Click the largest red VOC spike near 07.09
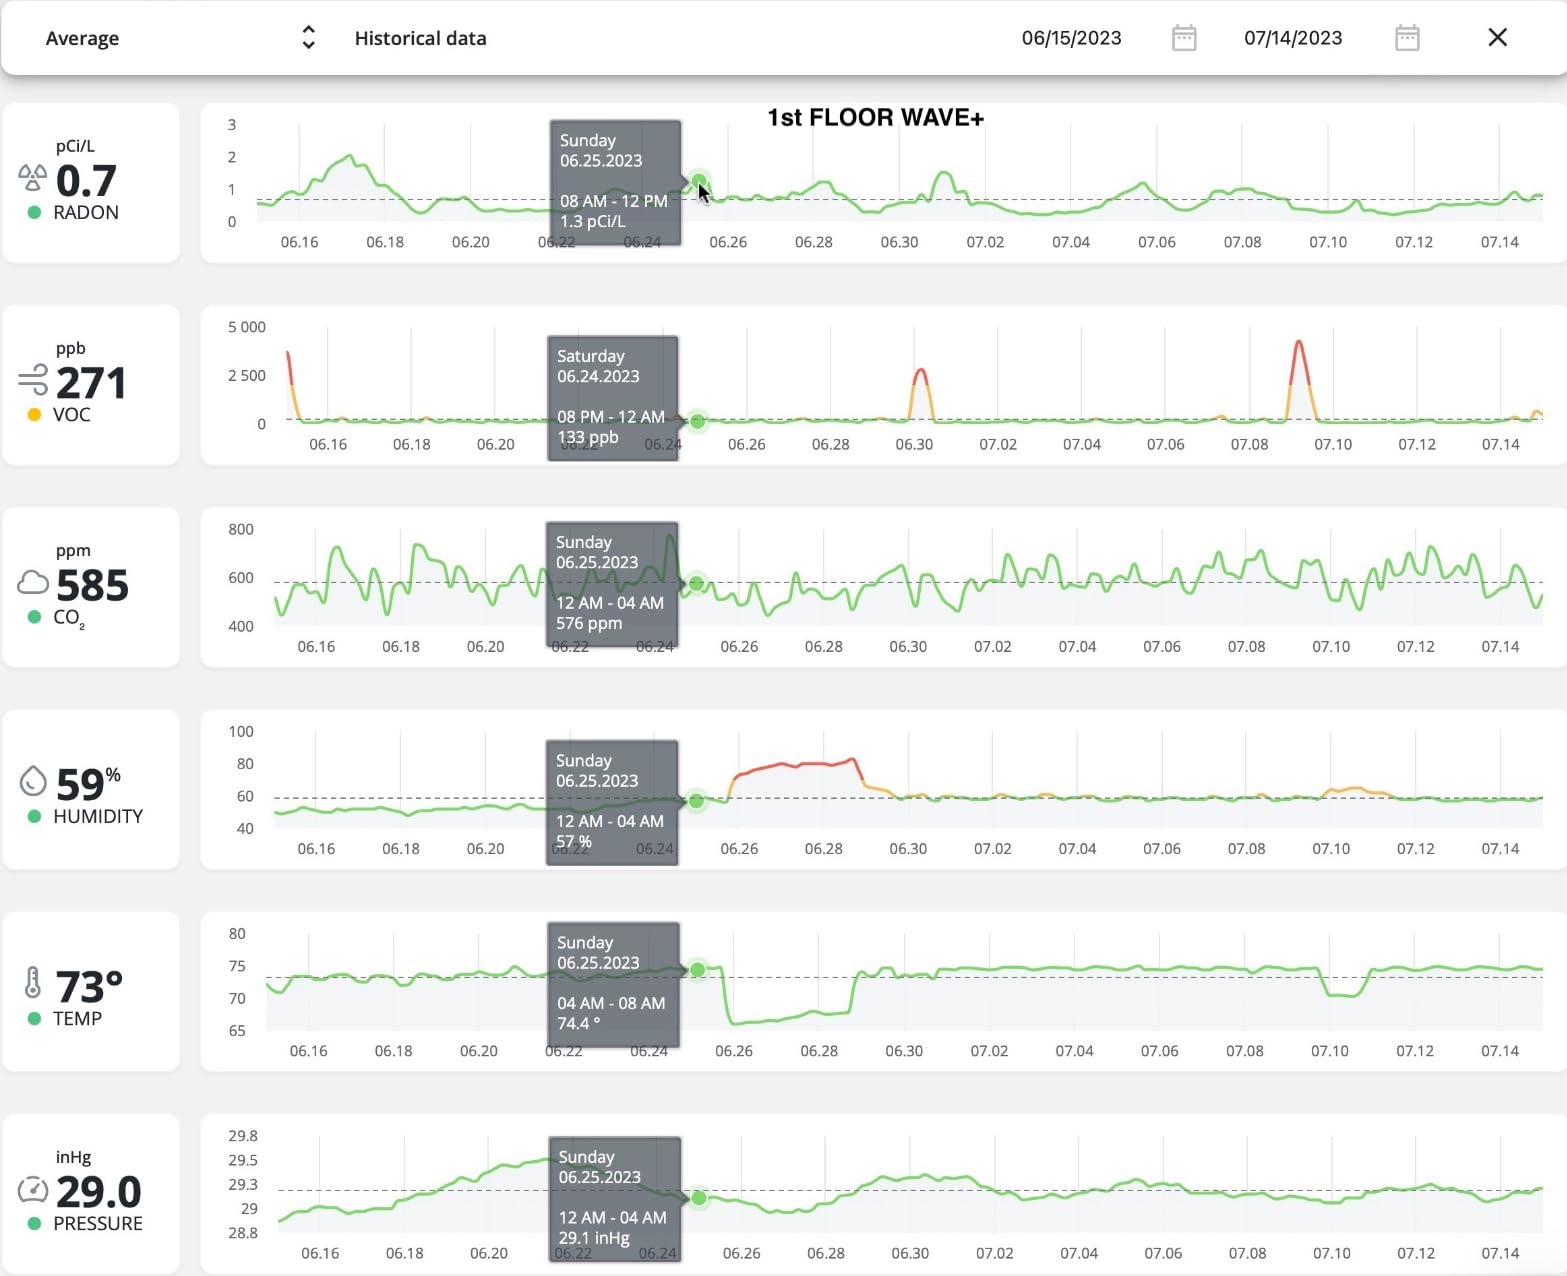The width and height of the screenshot is (1567, 1276). pos(1298,345)
